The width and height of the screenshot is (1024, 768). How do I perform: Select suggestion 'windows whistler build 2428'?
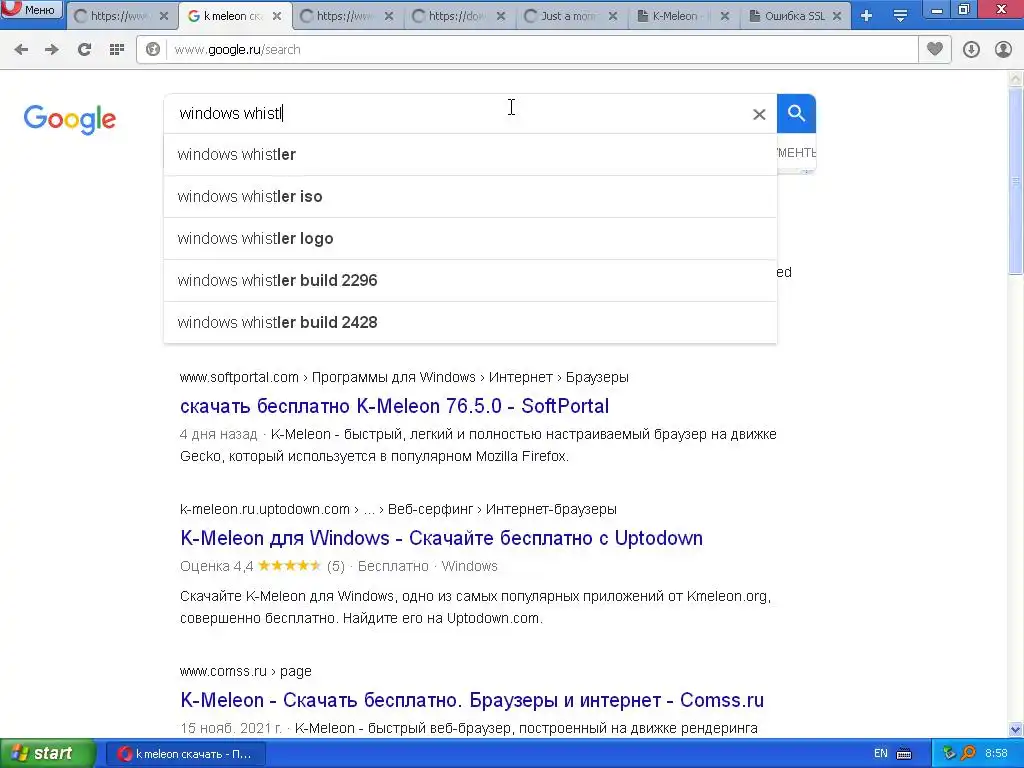[470, 322]
